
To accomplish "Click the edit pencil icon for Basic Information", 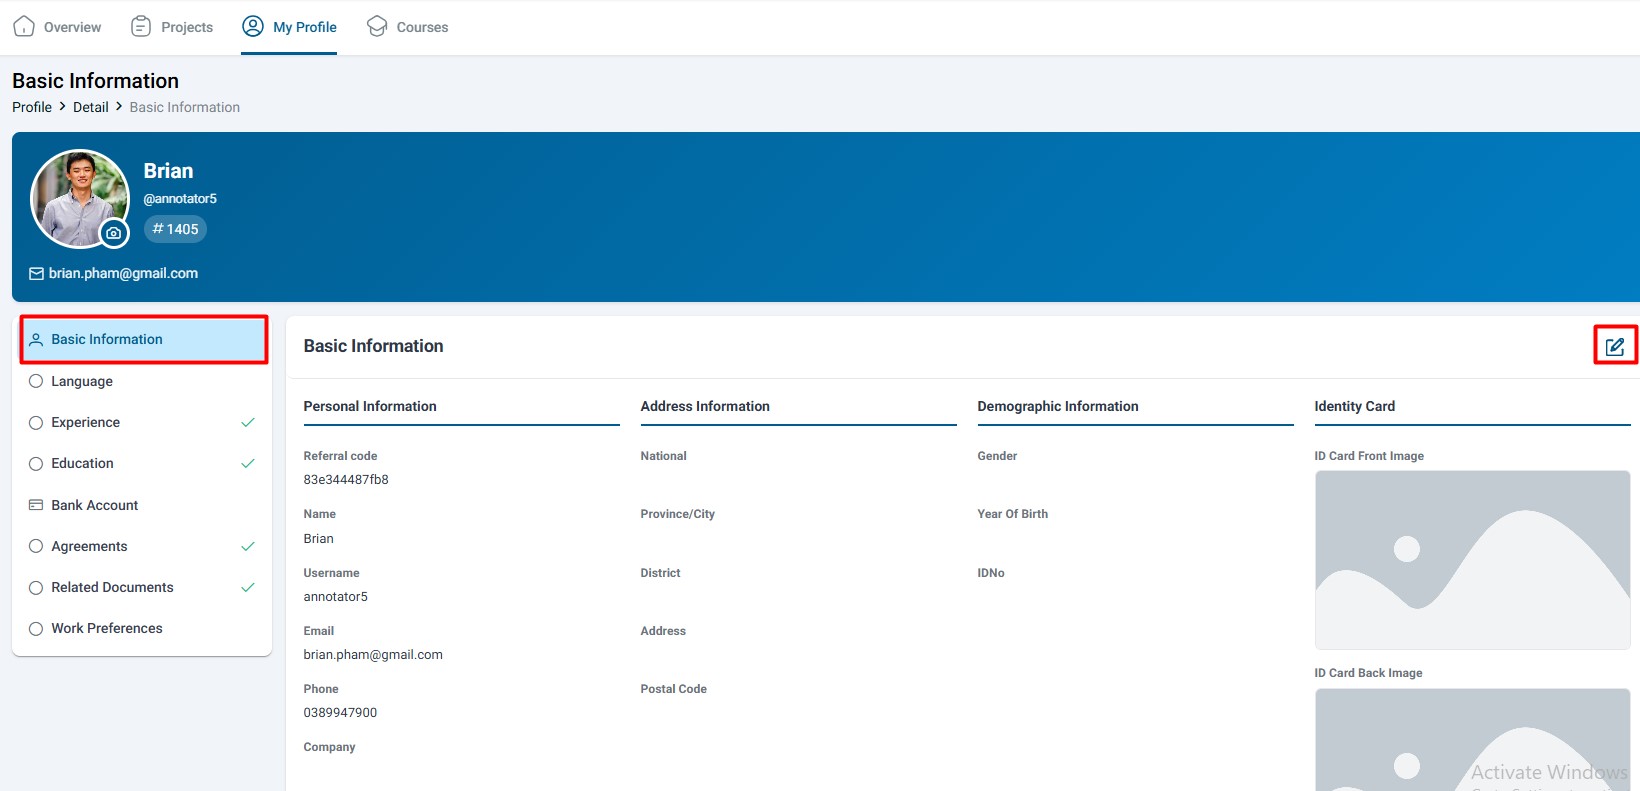I will (x=1614, y=346).
